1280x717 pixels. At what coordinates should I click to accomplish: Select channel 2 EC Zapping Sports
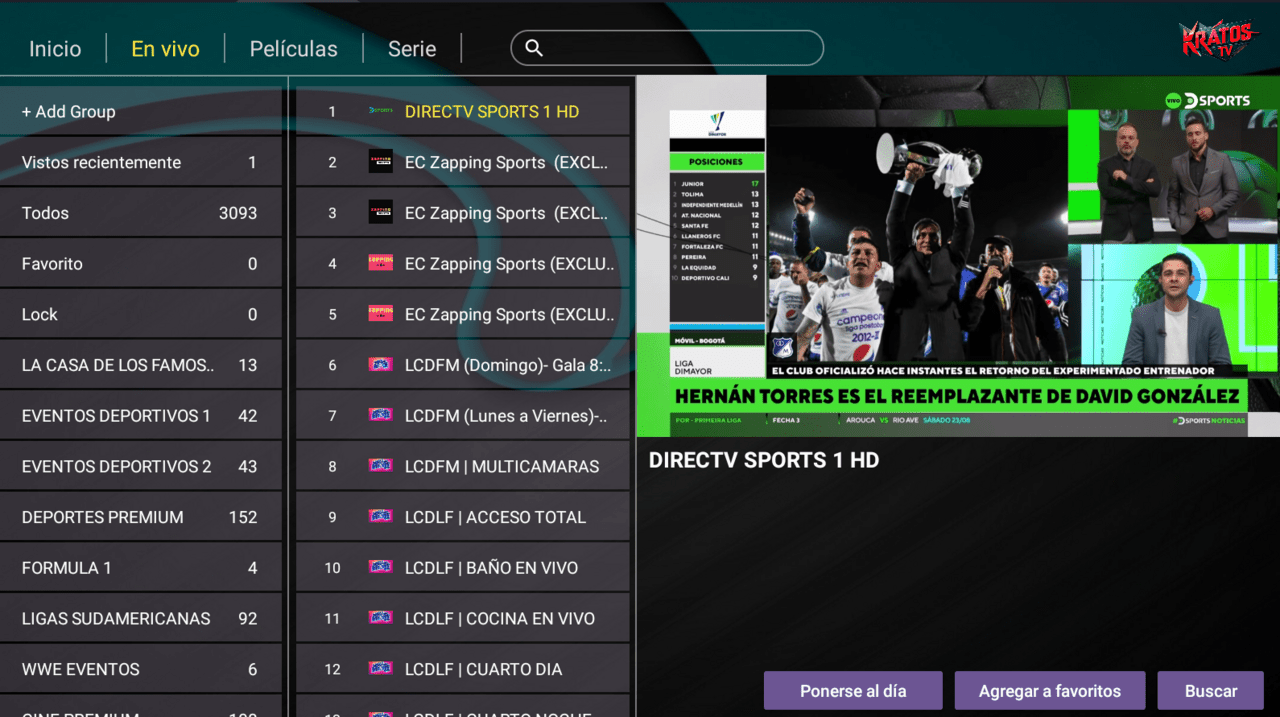coord(463,162)
